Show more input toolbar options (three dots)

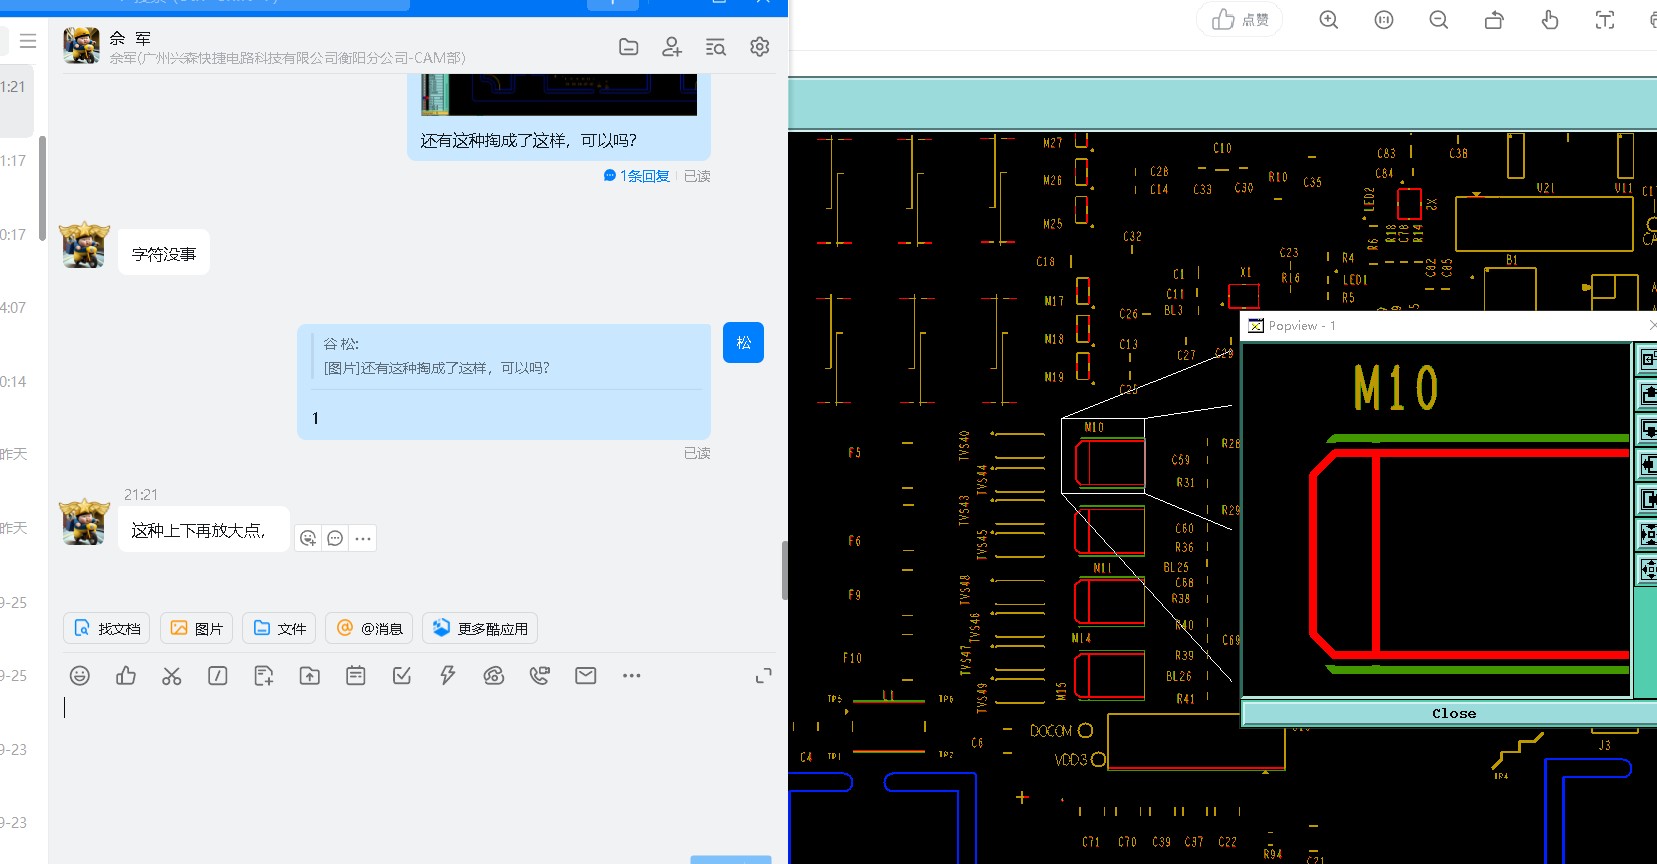pos(632,676)
